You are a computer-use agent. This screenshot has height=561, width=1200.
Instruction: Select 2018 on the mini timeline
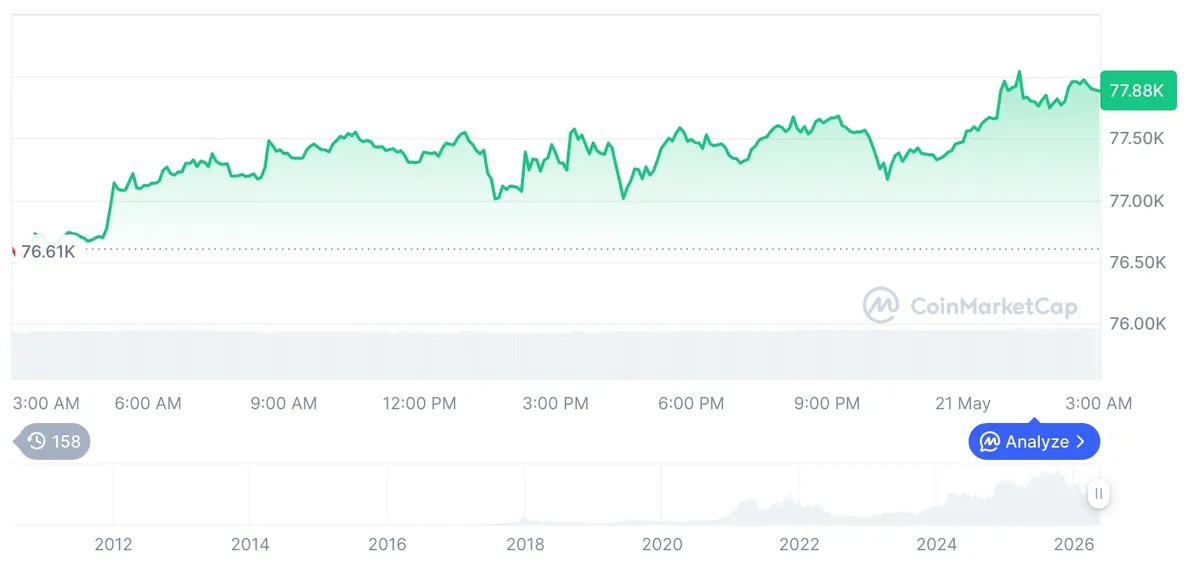tap(525, 544)
